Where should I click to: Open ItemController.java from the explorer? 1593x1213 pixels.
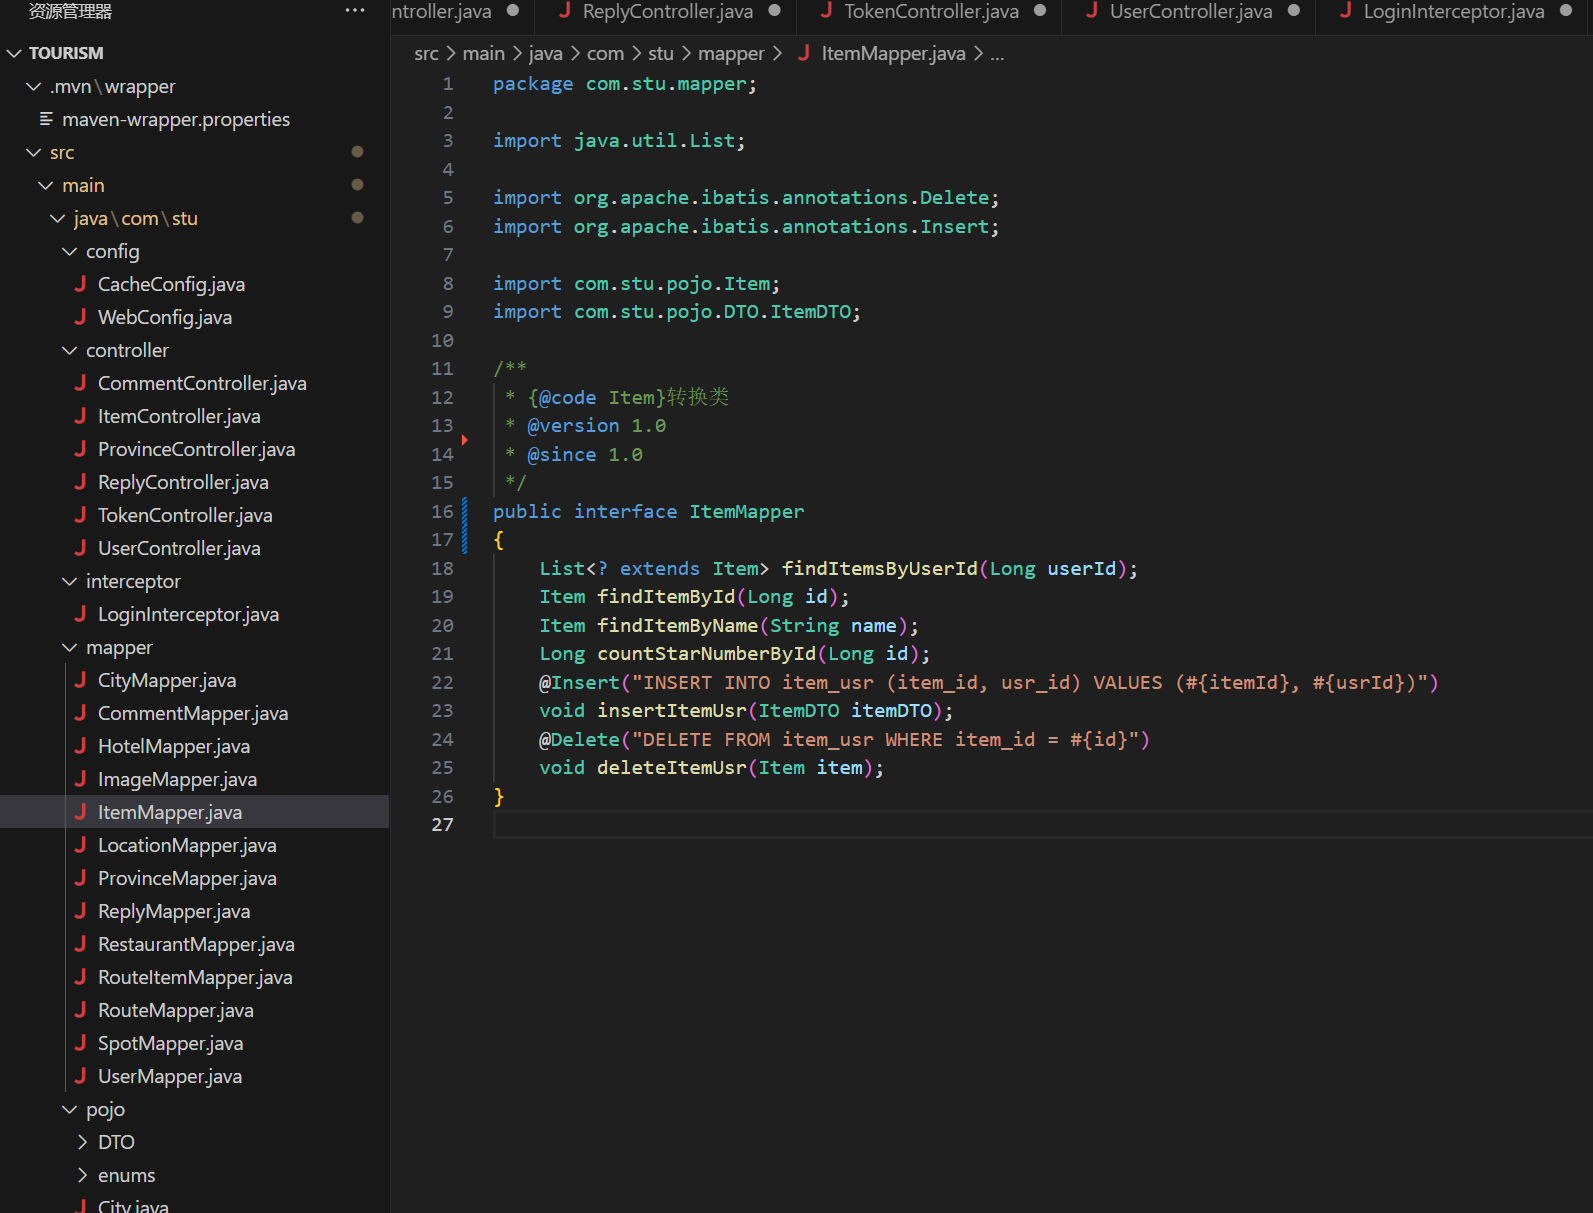pos(179,416)
